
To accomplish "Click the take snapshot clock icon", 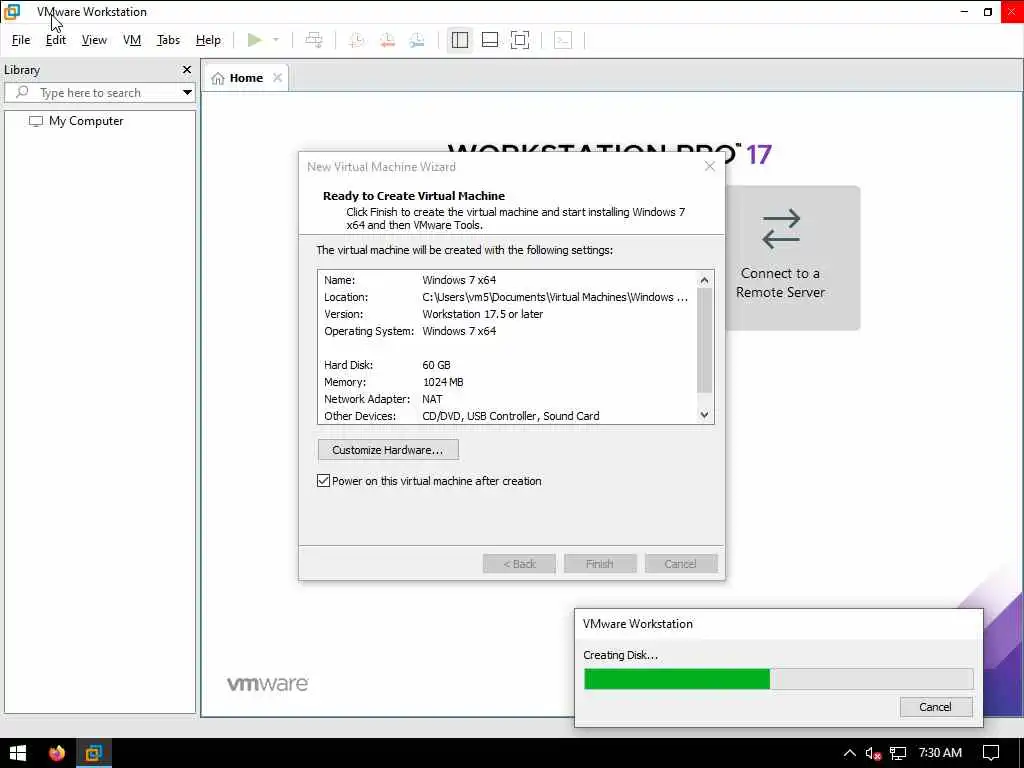I will (x=357, y=40).
